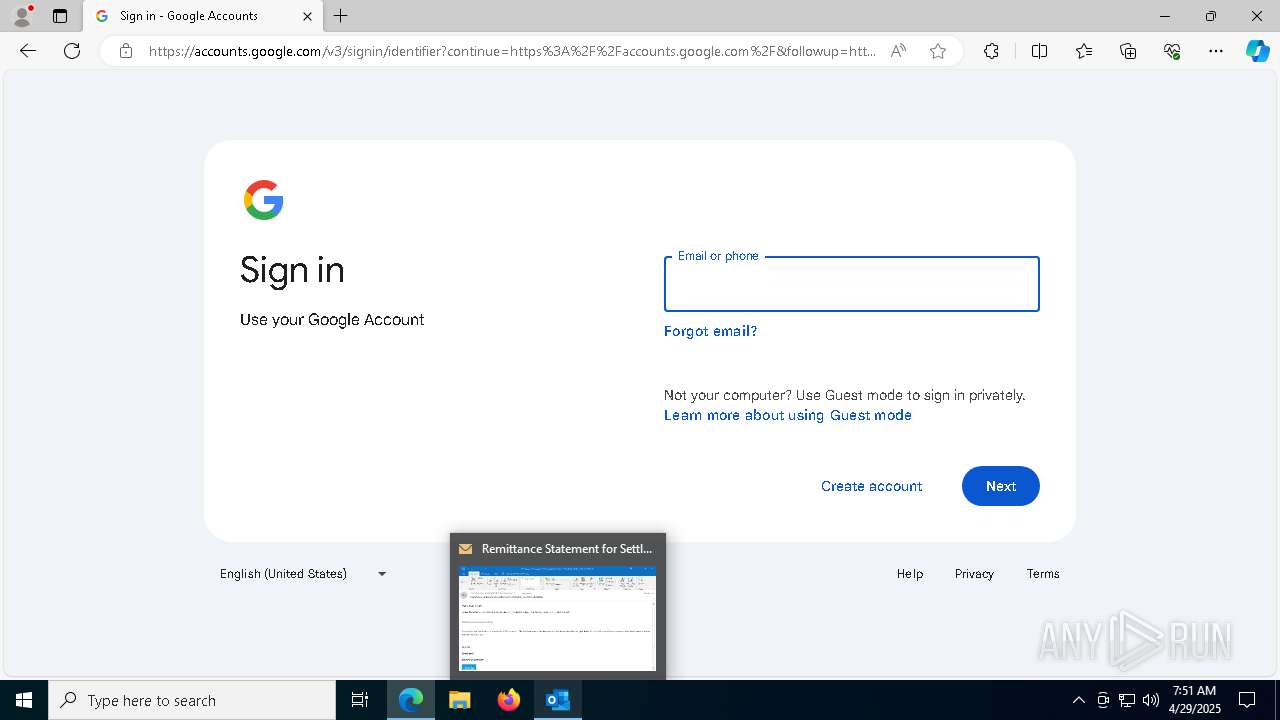Viewport: 1280px width, 720px height.
Task: Open the notification center icon
Action: (x=1247, y=700)
